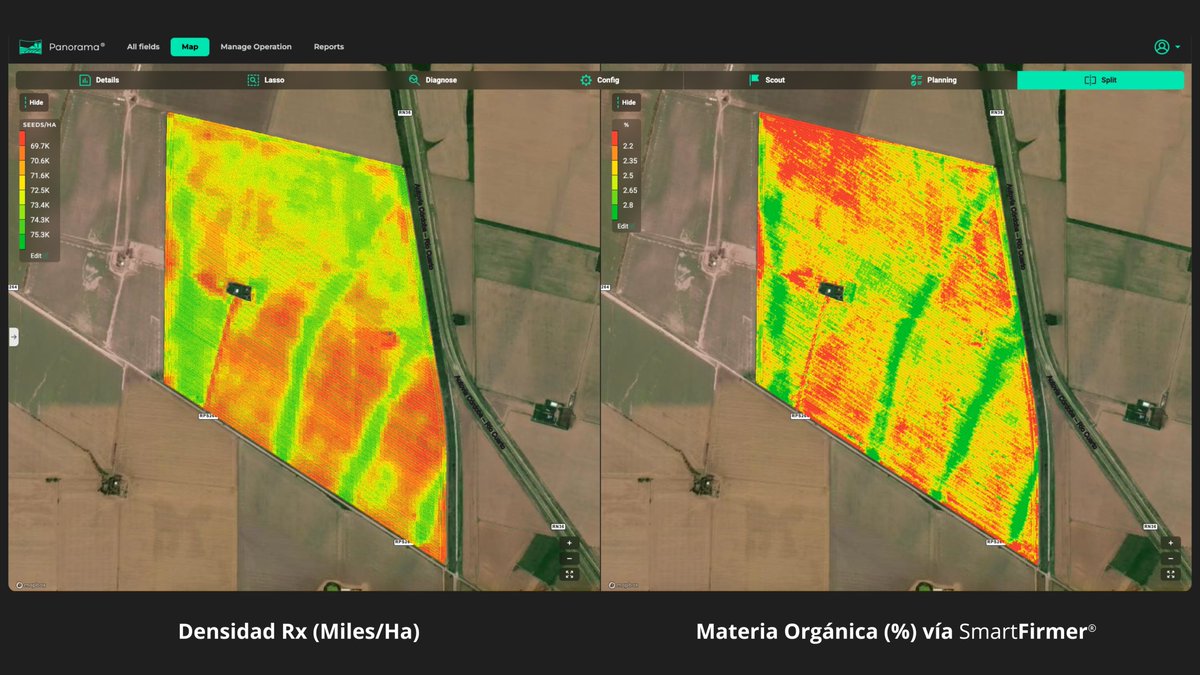Screen dimensions: 1200x675
Task: Select the 2.65 legend value
Action: 630,190
